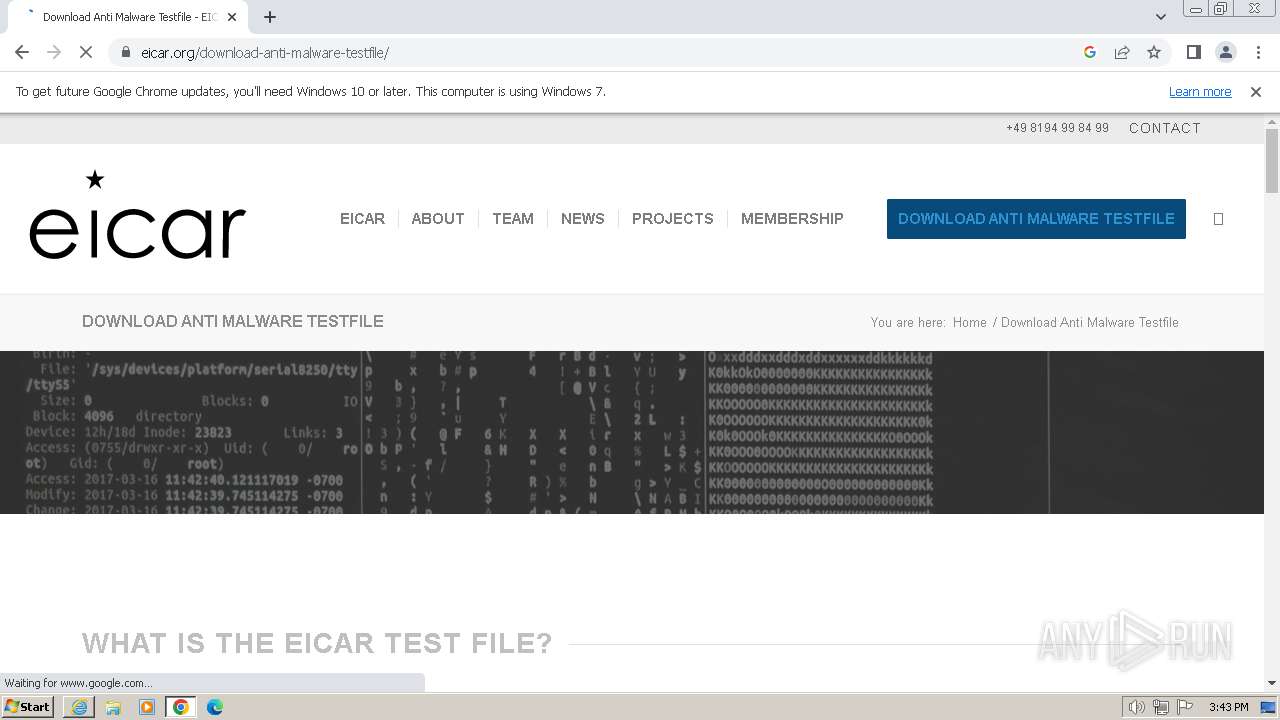Click the Chrome taskbar icon
The height and width of the screenshot is (720, 1280).
coord(181,707)
